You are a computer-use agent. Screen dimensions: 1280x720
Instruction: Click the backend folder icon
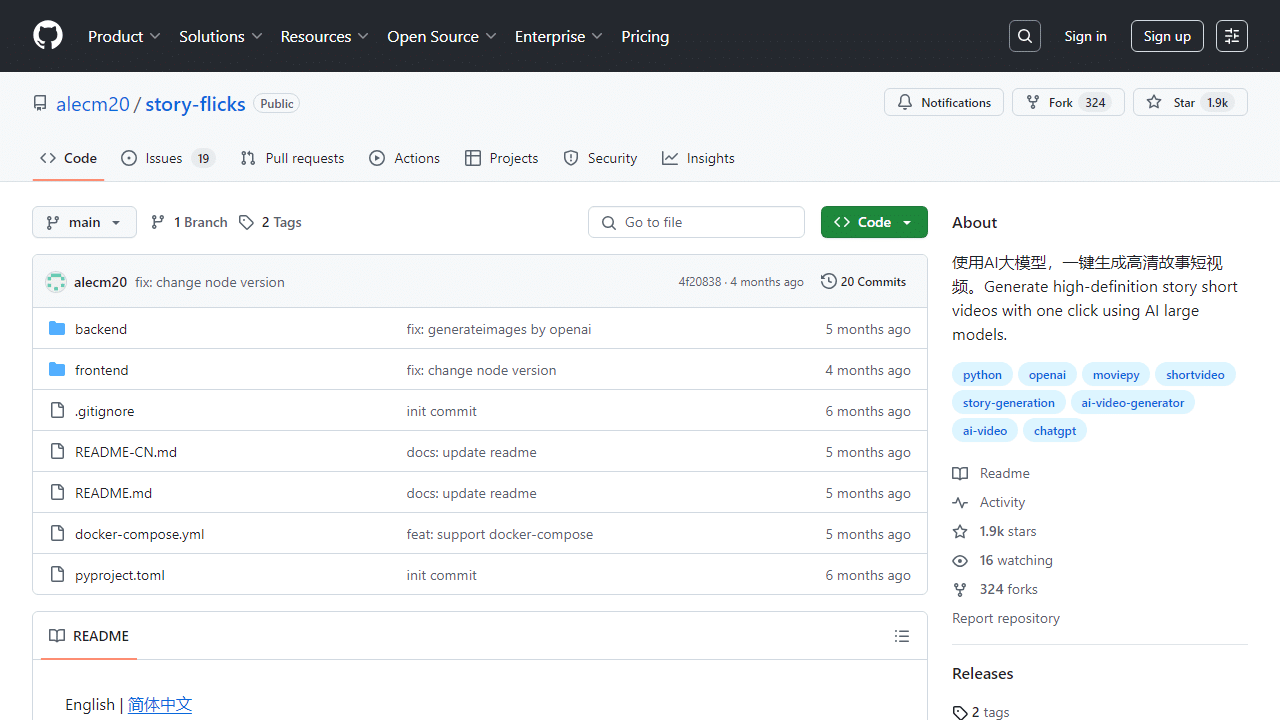click(x=57, y=329)
